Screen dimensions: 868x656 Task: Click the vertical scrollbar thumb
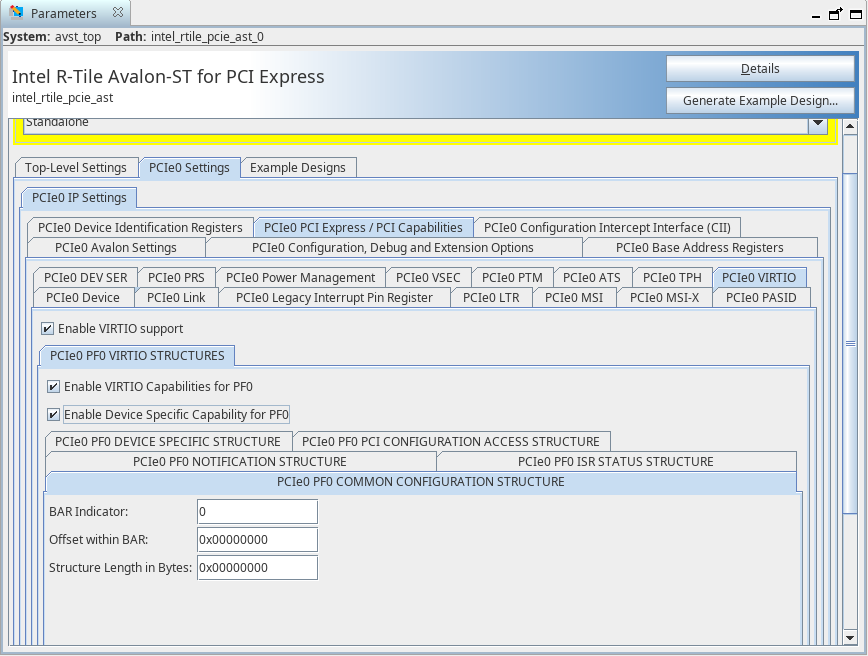pyautogui.click(x=850, y=343)
